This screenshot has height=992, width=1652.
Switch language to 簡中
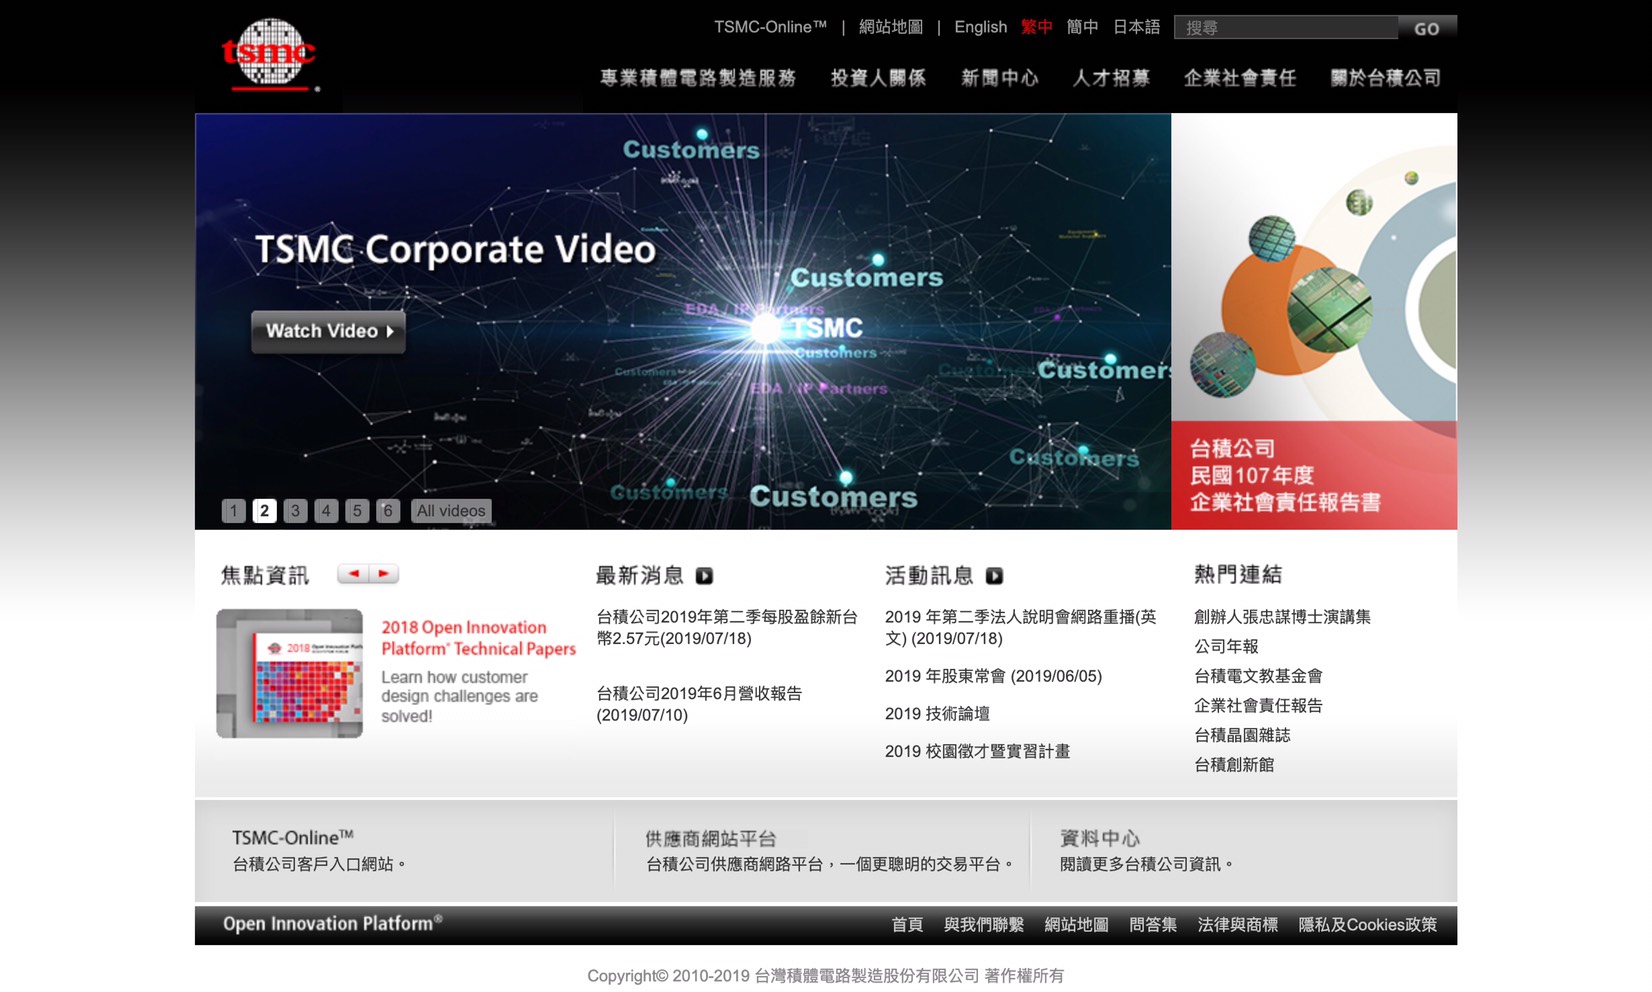pyautogui.click(x=1083, y=27)
